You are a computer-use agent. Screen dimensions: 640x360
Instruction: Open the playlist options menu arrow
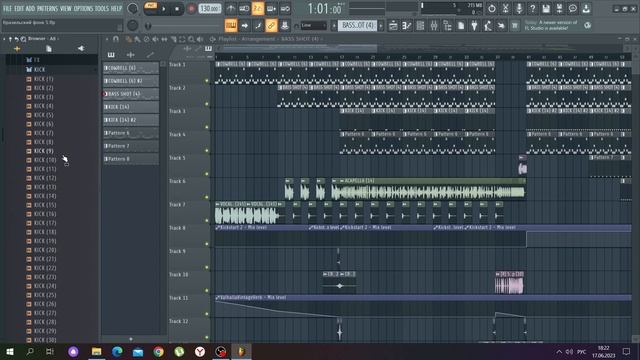tap(107, 39)
